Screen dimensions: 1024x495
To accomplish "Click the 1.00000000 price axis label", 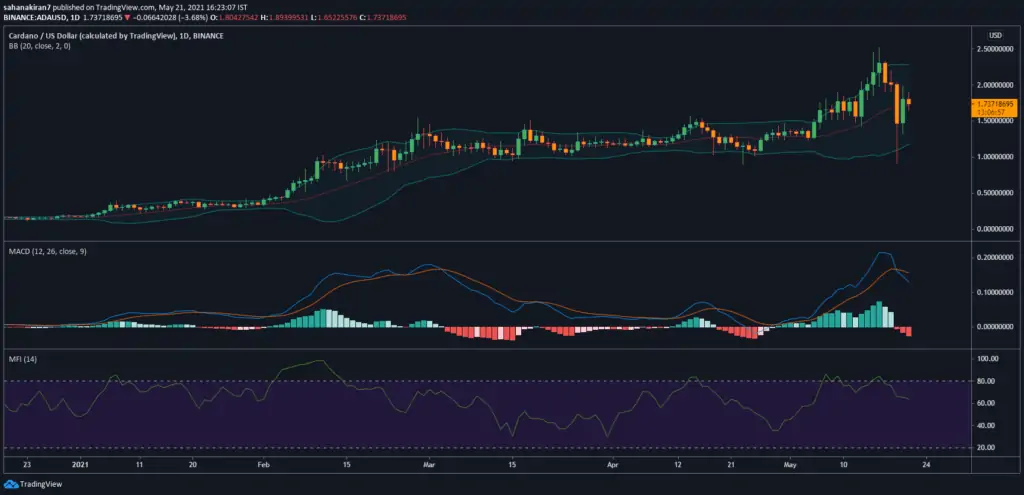I will pos(995,157).
